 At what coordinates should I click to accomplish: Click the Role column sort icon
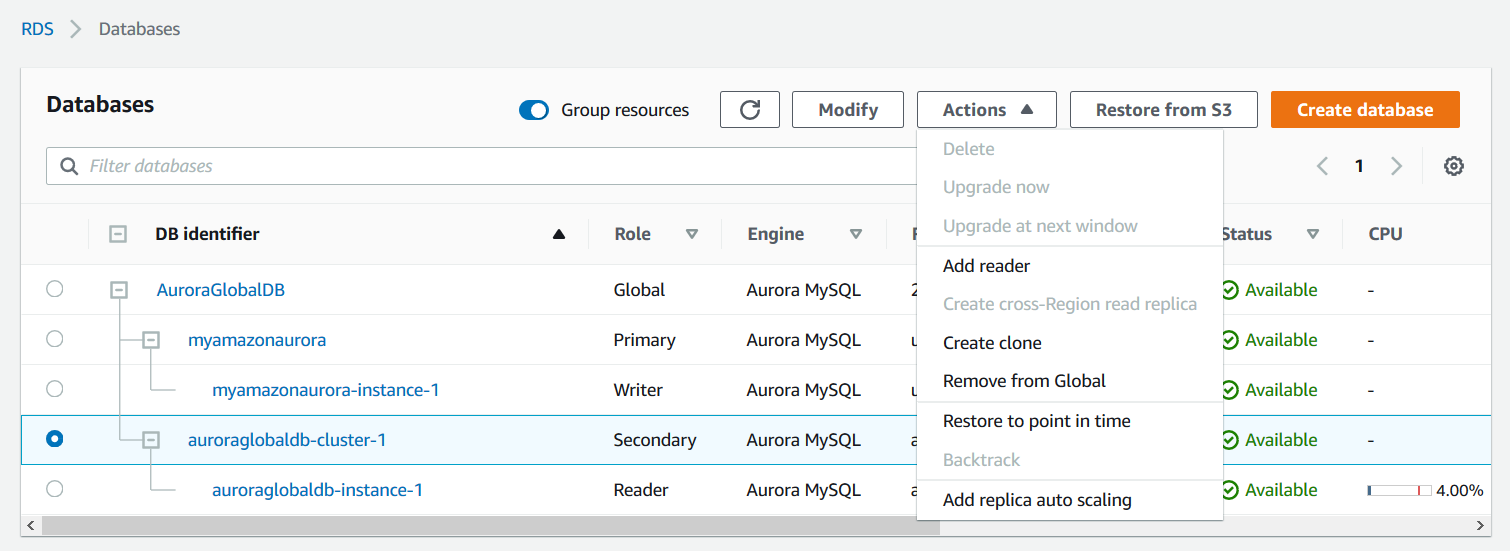[x=692, y=234]
